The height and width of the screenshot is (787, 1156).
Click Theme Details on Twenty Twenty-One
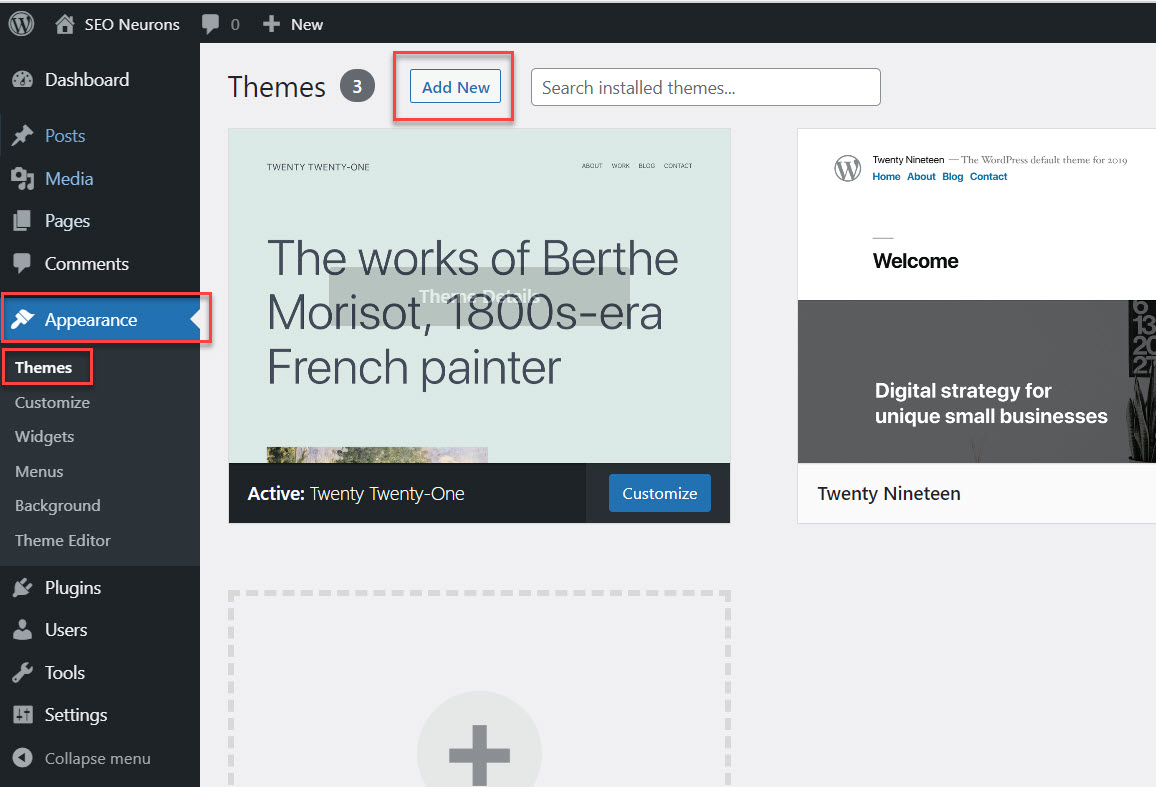pos(479,297)
